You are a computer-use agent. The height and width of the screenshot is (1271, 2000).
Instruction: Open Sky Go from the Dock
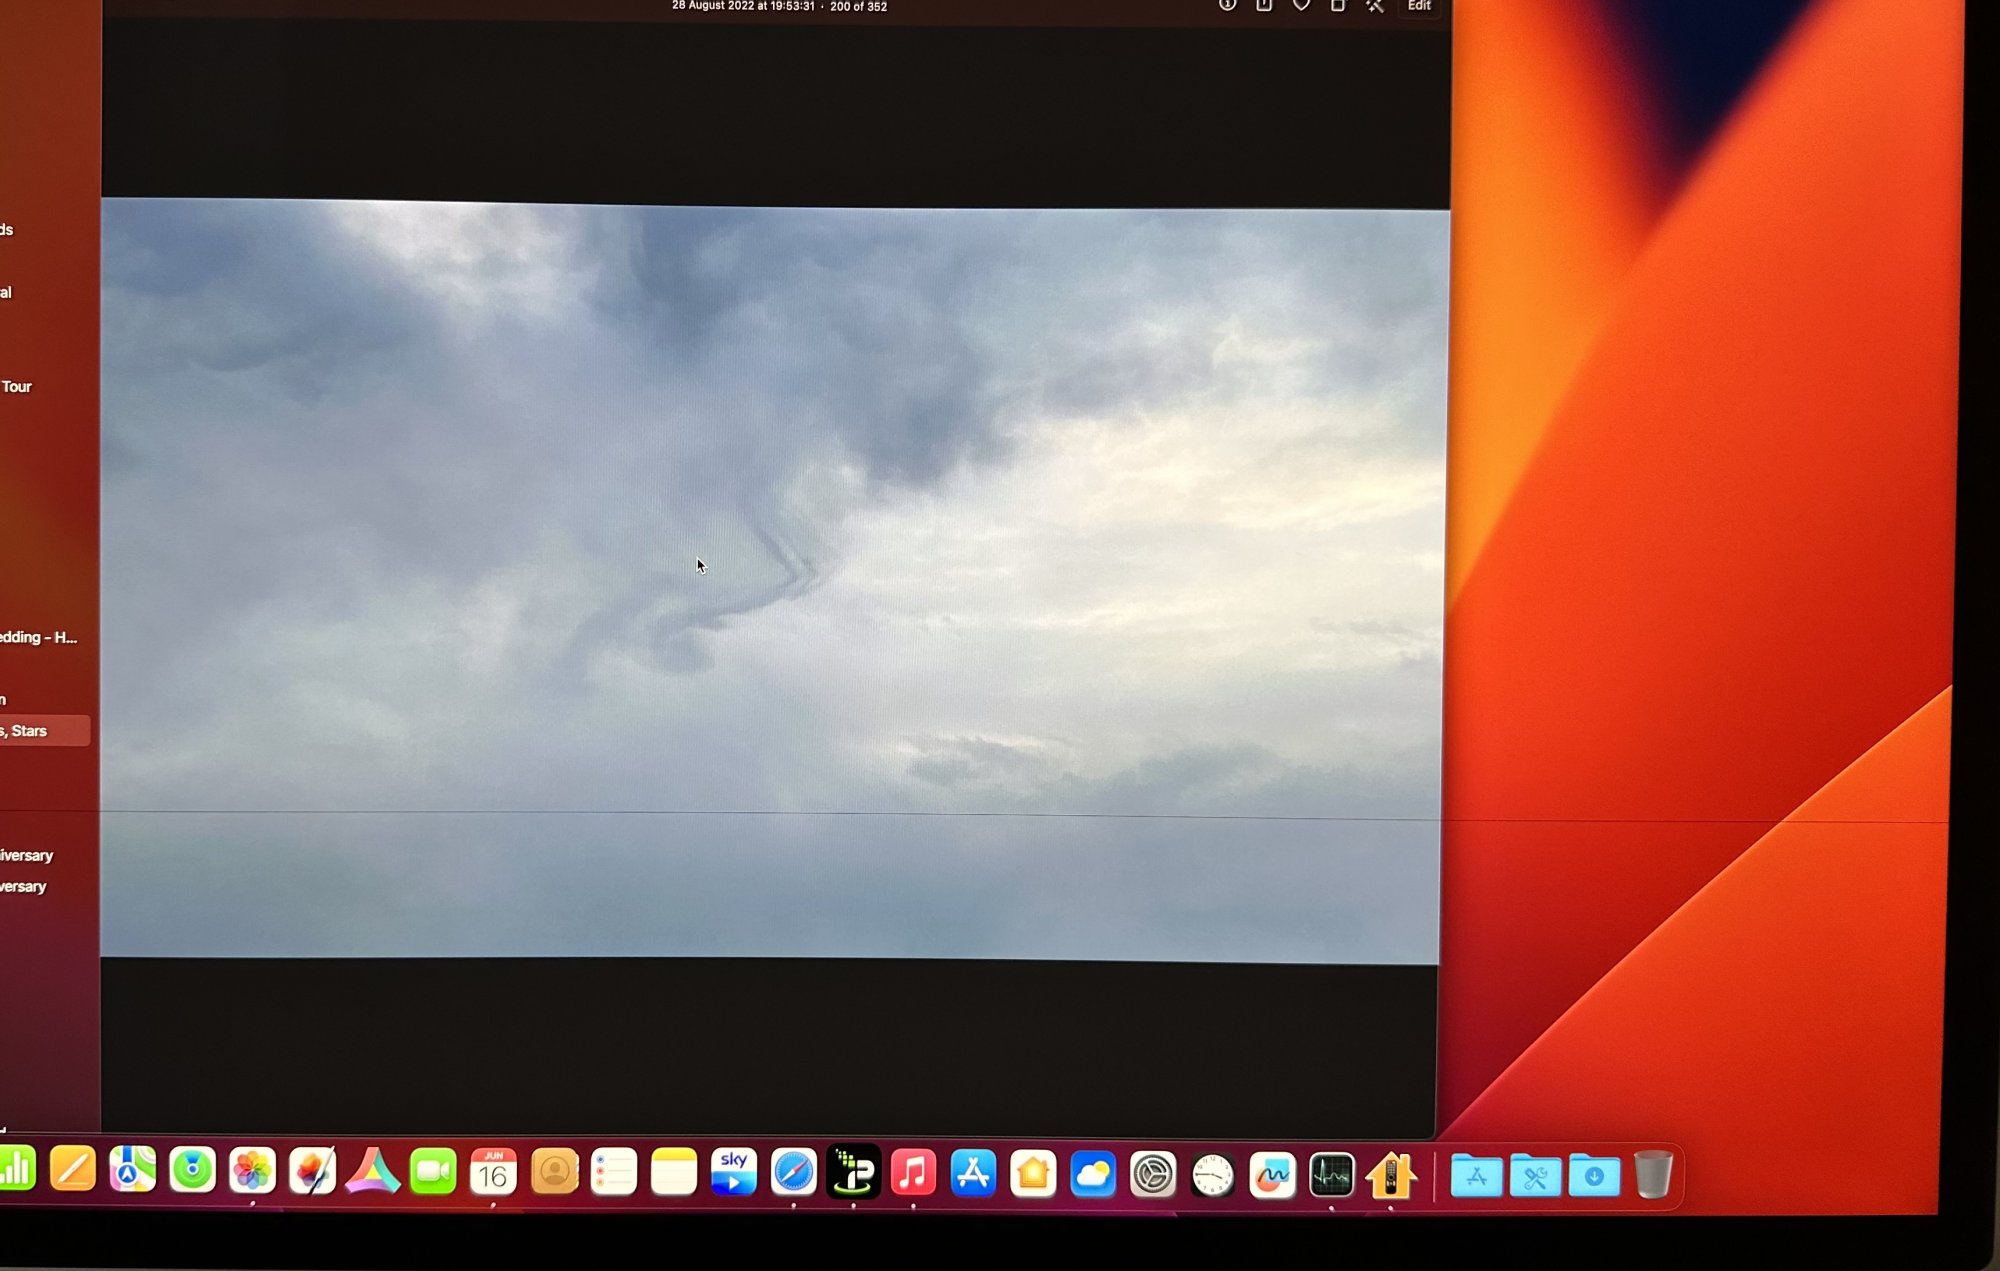734,1173
